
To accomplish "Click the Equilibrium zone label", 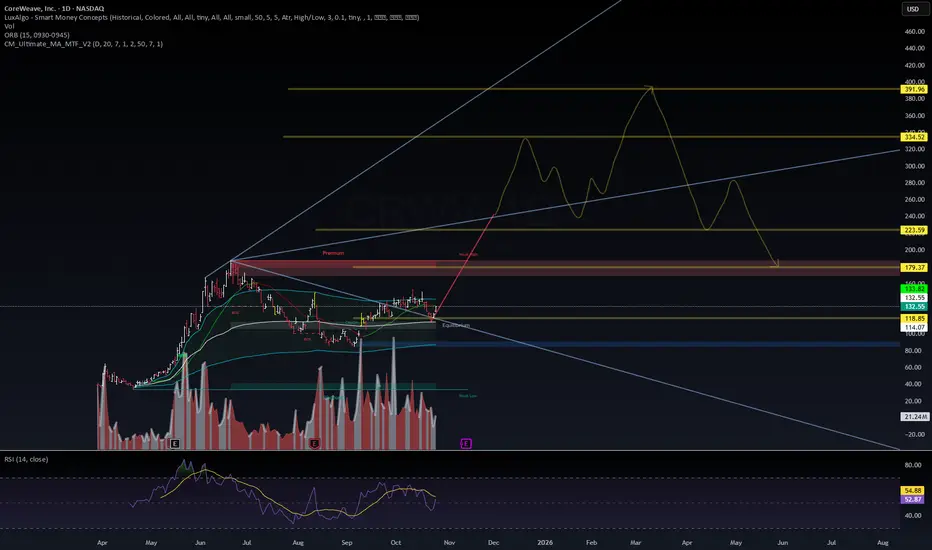I will tap(456, 325).
